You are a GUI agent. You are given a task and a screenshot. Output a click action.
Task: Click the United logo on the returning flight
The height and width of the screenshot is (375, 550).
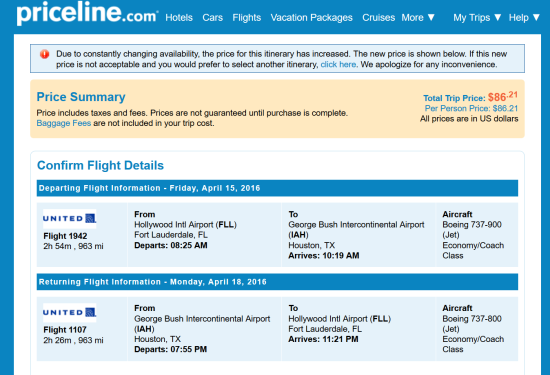(x=69, y=313)
